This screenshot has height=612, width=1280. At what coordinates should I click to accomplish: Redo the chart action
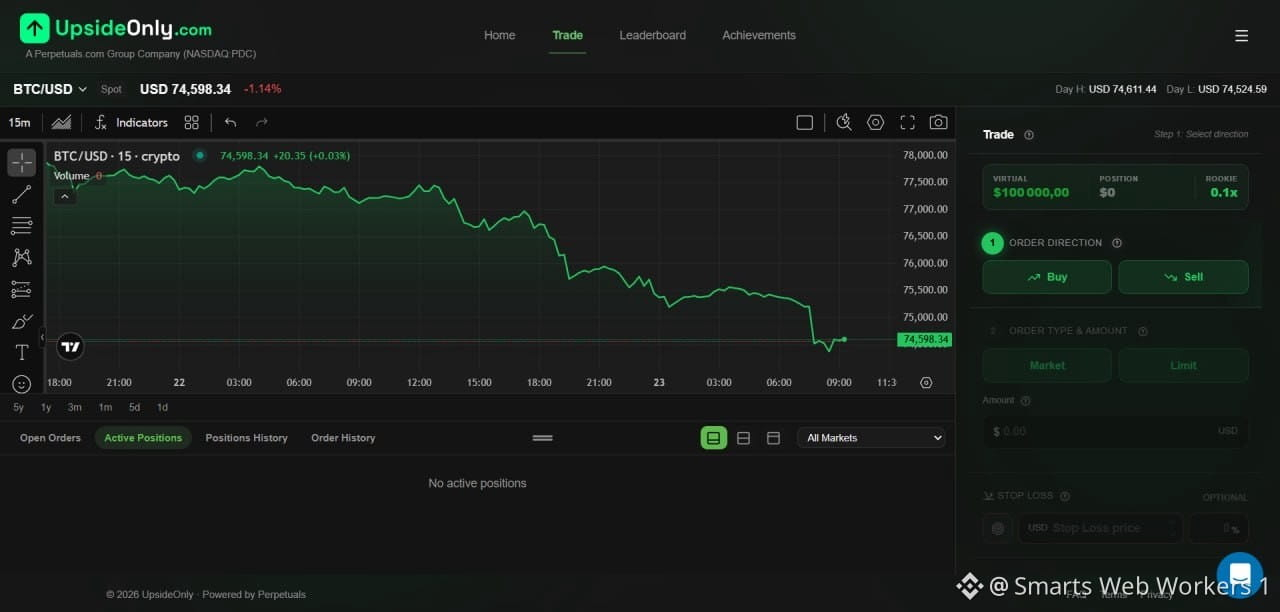pos(262,122)
